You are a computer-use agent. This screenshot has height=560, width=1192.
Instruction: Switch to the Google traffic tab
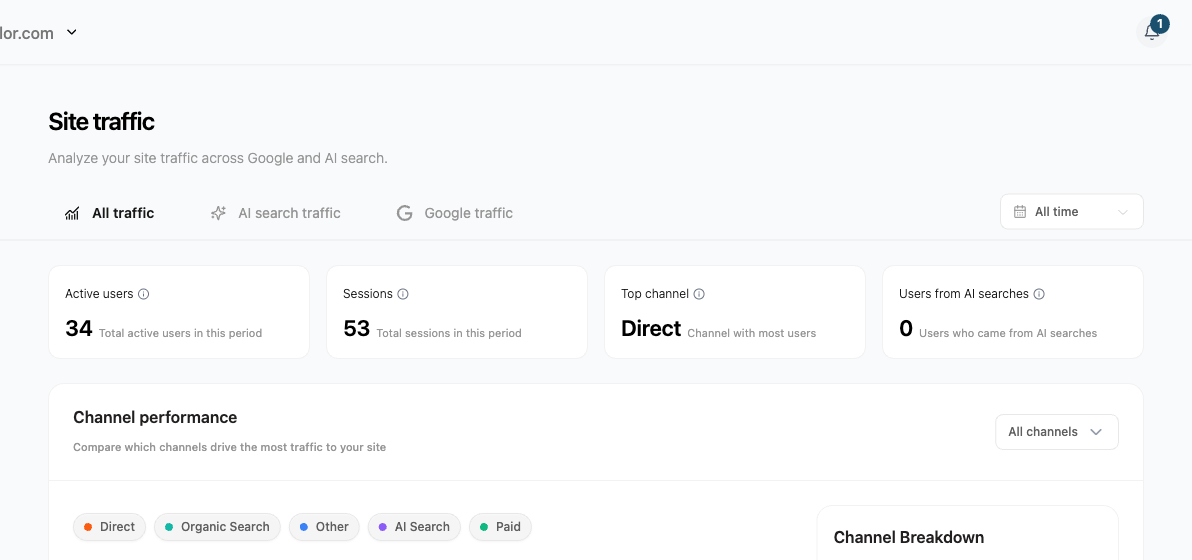[x=455, y=214]
